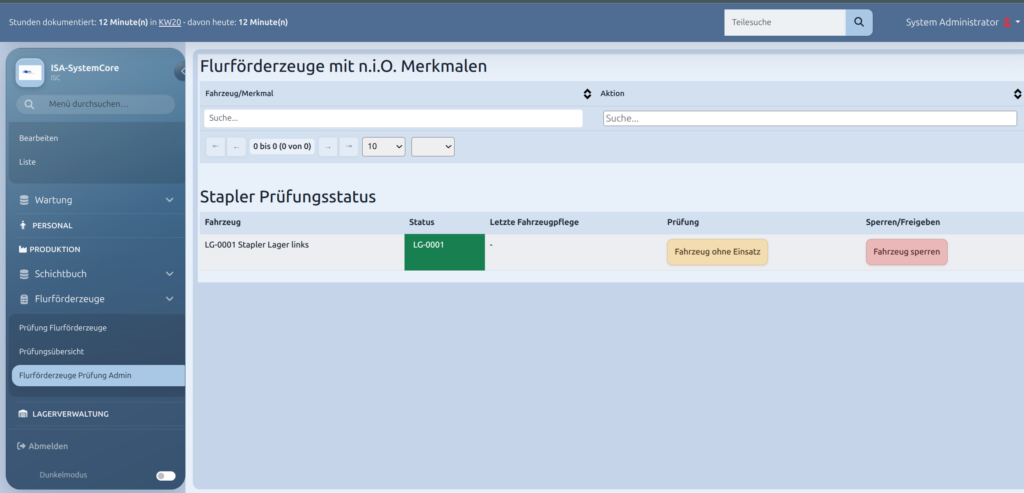Open the Liste menu item

tap(27, 162)
